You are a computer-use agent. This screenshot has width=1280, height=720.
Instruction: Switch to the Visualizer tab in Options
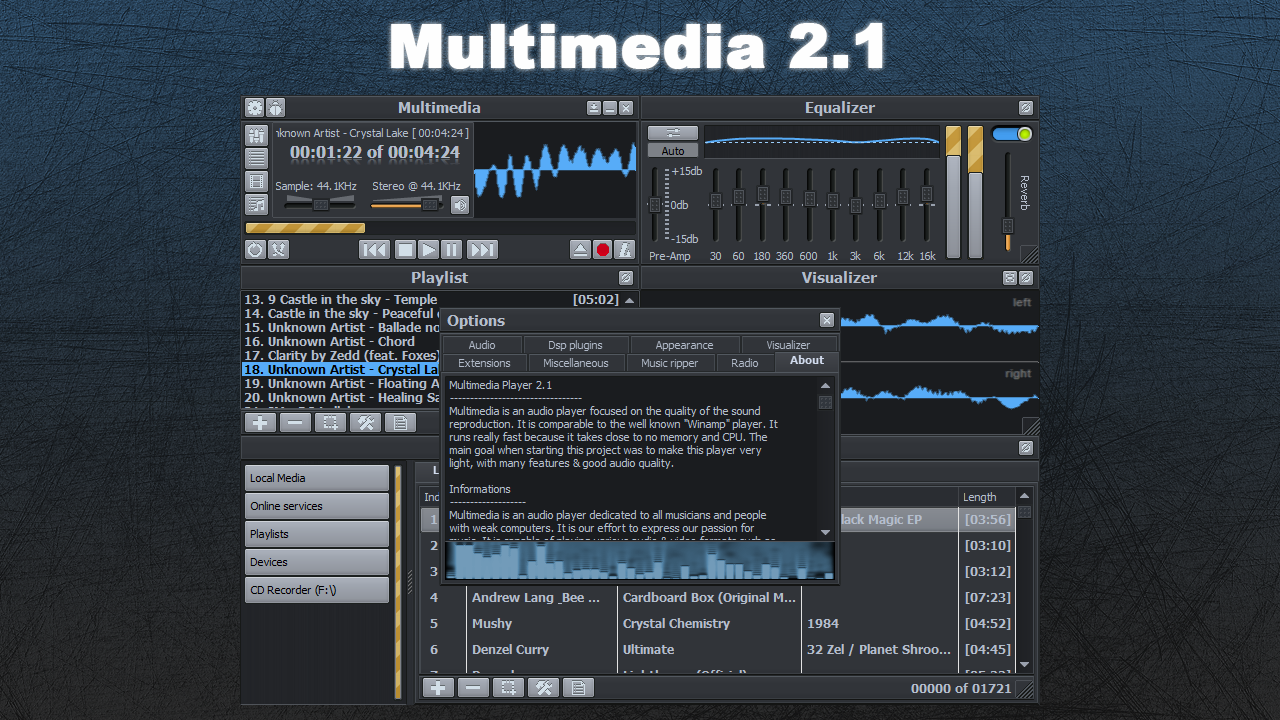[x=789, y=345]
